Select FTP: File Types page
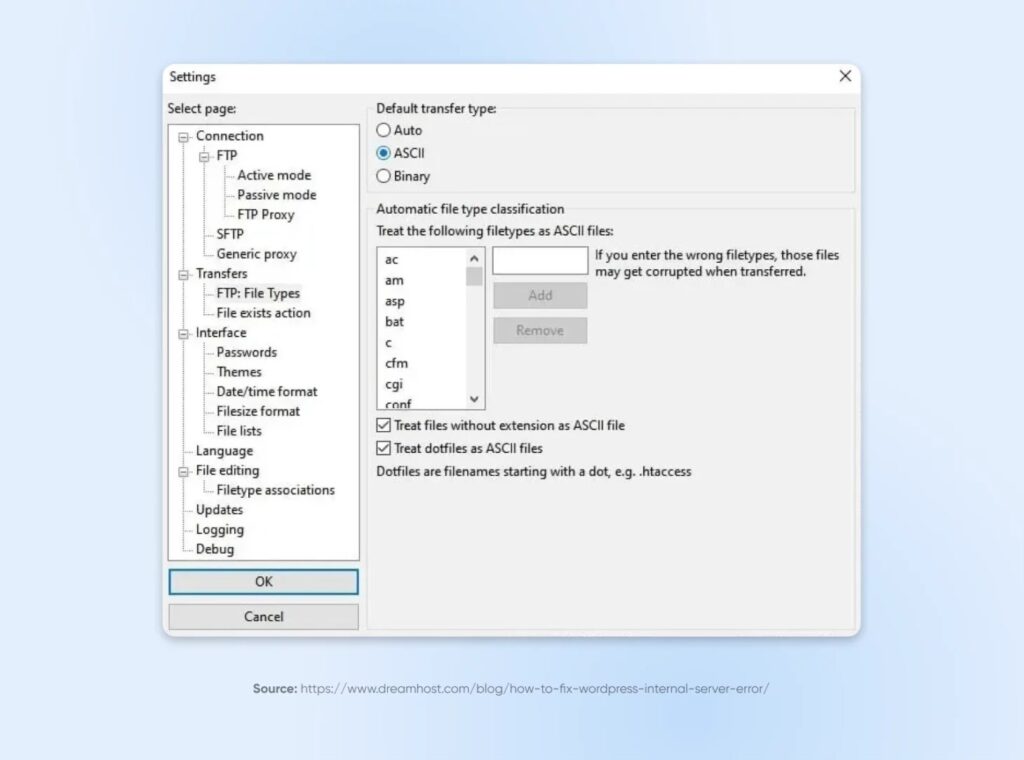The image size is (1024, 760). (x=258, y=293)
